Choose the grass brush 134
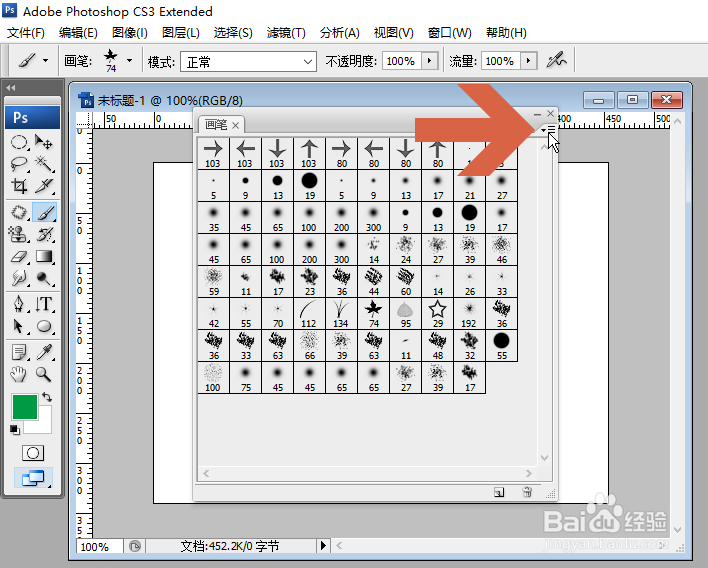The image size is (708, 568). click(341, 314)
